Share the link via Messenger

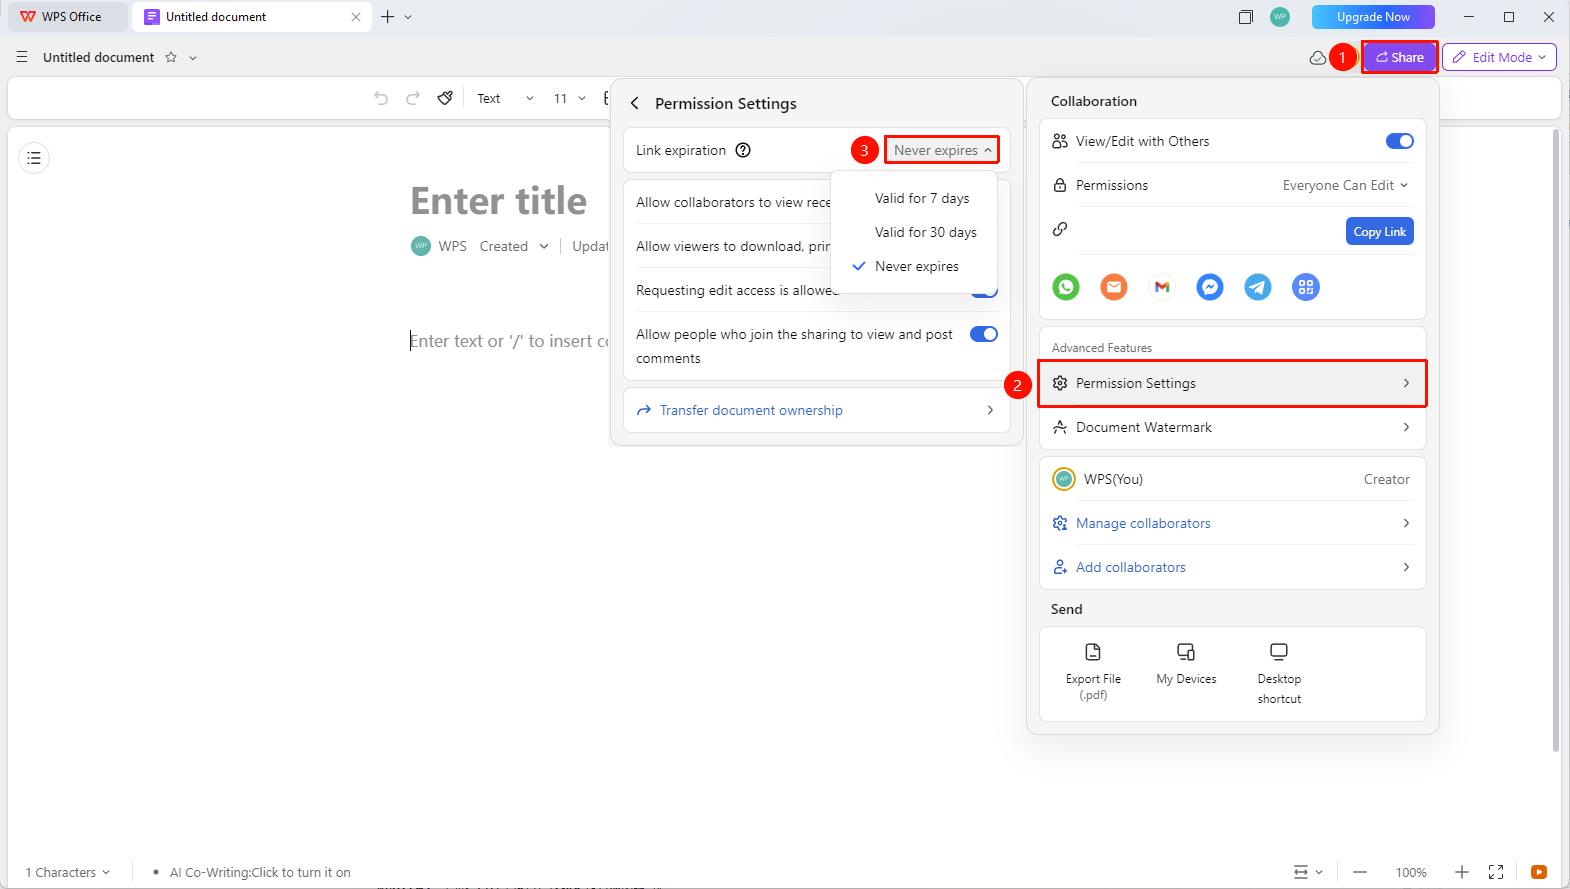[1210, 287]
